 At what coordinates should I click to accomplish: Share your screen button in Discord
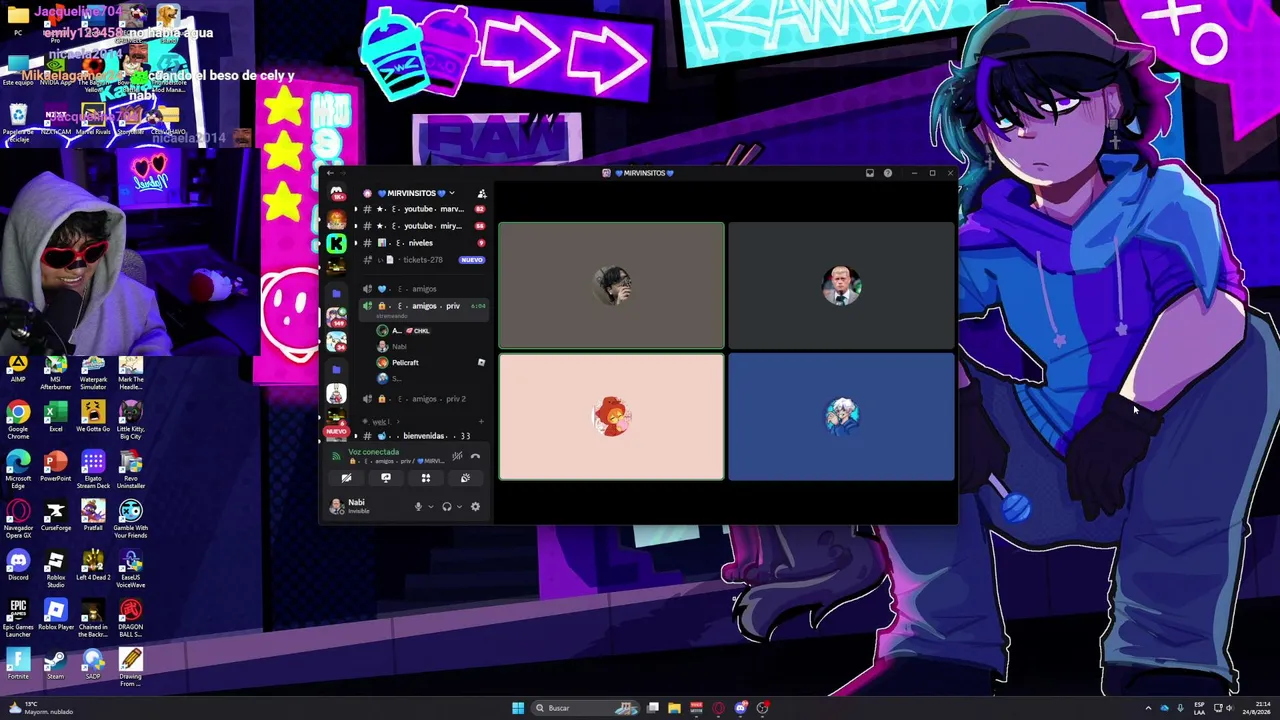tap(386, 478)
